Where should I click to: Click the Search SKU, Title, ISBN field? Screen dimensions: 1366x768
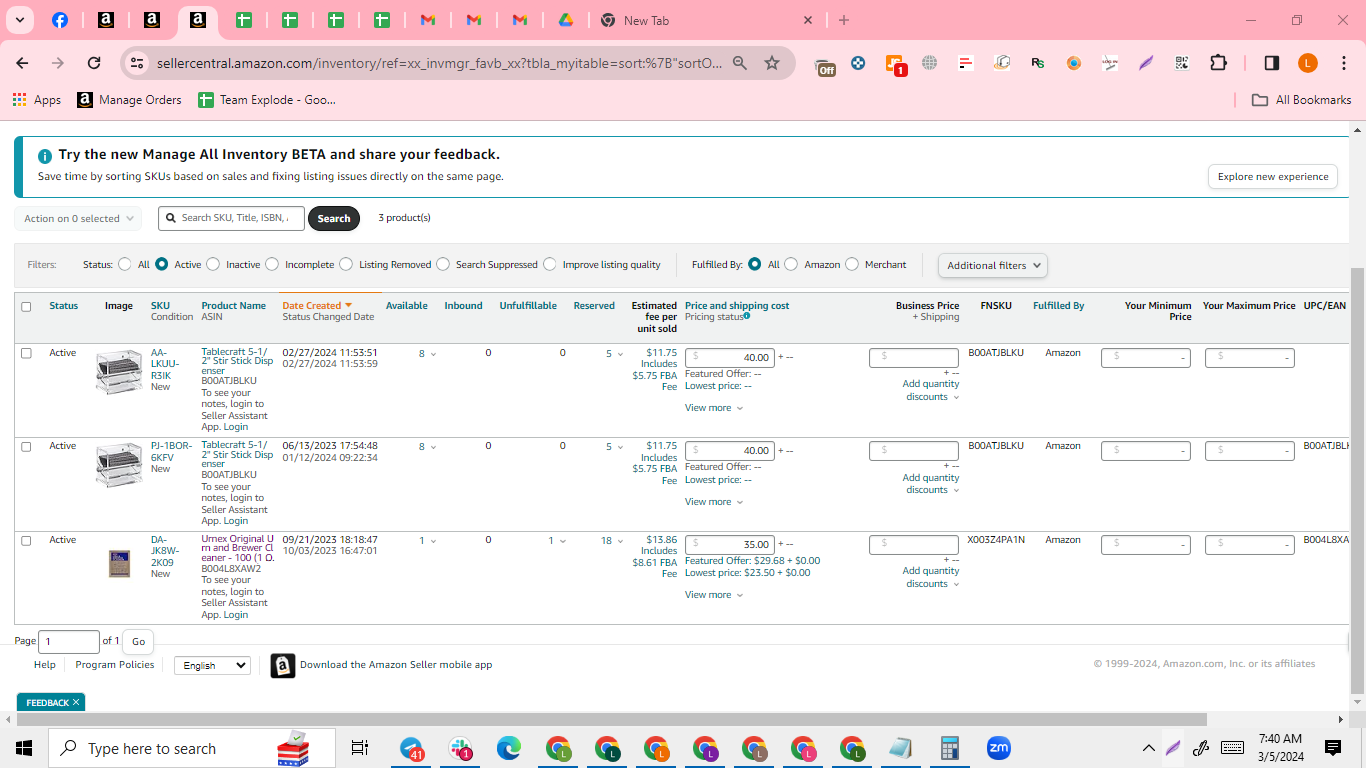231,218
